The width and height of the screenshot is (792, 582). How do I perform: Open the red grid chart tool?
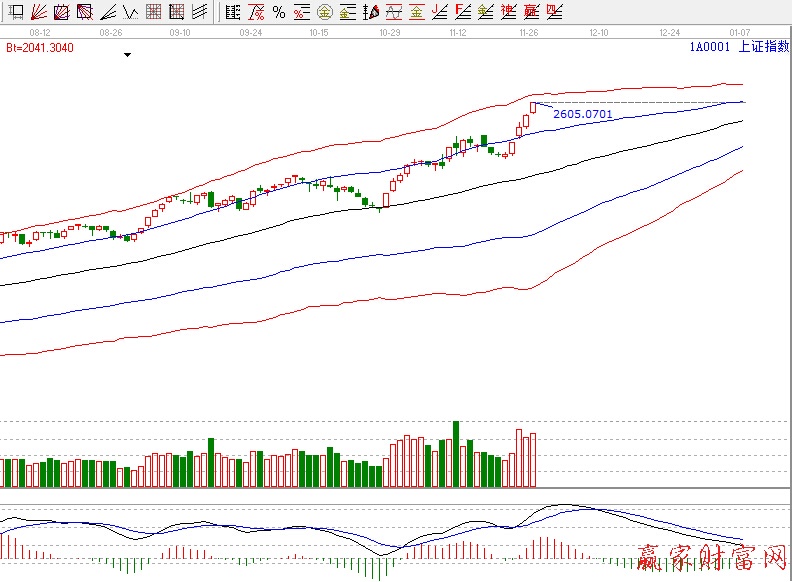(x=154, y=13)
